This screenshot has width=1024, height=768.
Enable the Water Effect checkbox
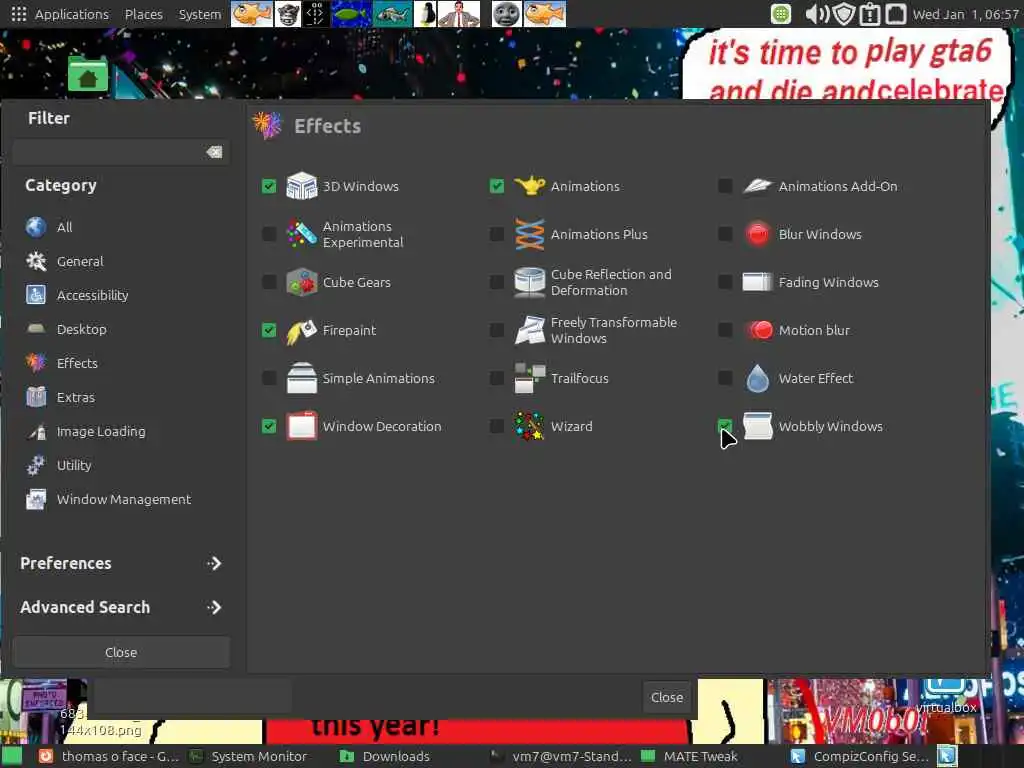(x=725, y=378)
